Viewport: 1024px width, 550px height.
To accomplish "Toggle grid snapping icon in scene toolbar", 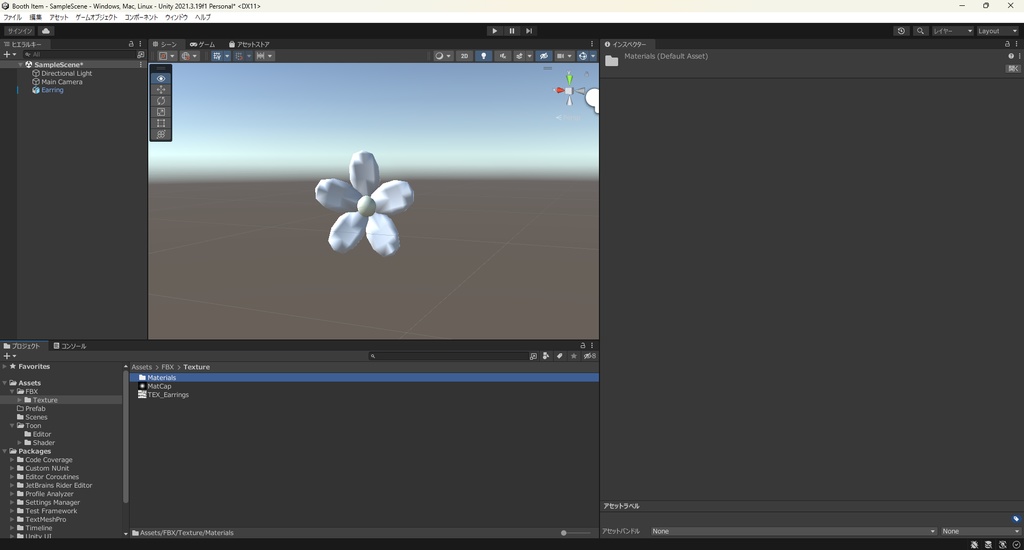I will pos(239,56).
